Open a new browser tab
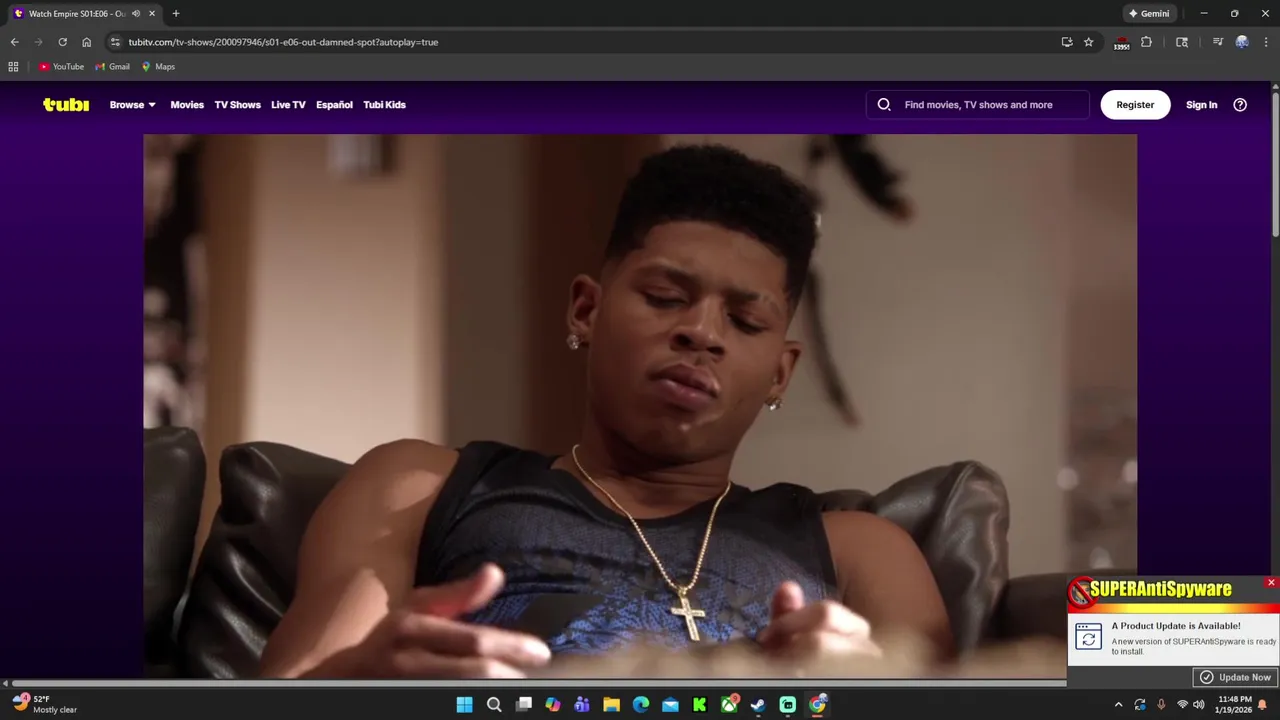This screenshot has height=720, width=1280. pyautogui.click(x=176, y=13)
